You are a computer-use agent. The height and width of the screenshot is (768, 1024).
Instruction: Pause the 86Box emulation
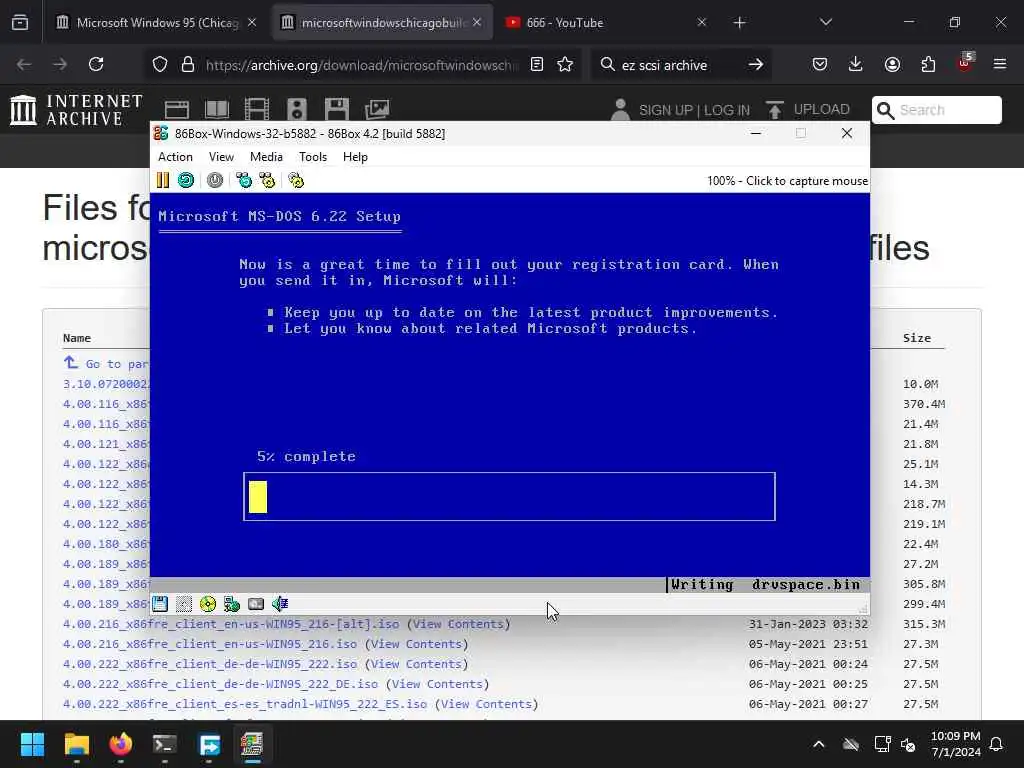coord(163,180)
